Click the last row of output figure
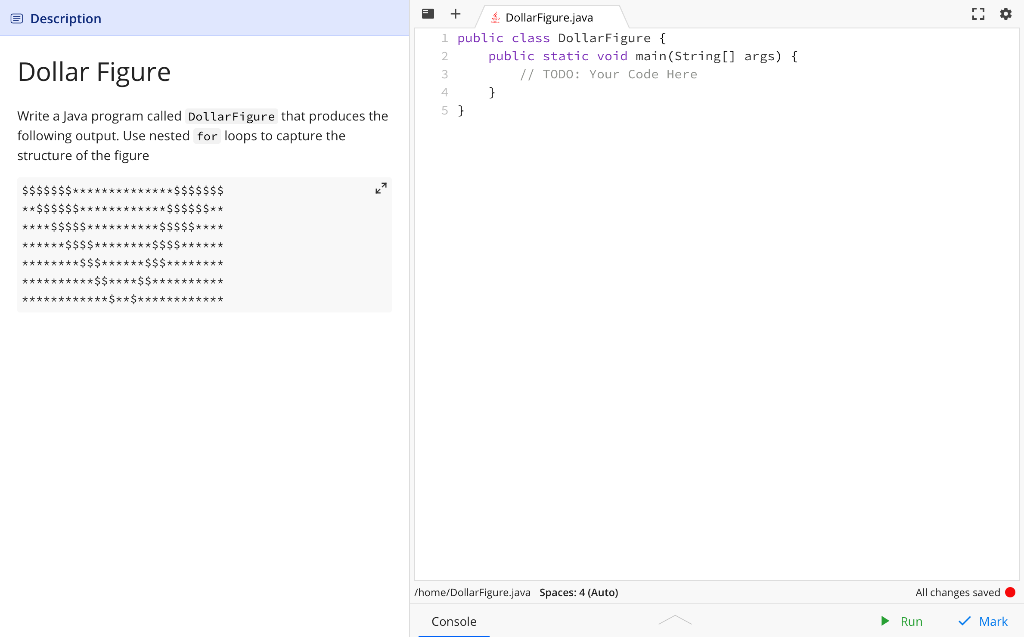The width and height of the screenshot is (1024, 637). (x=123, y=300)
